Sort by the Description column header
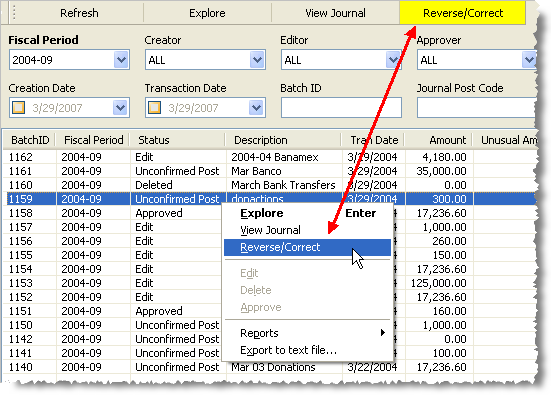 (283, 140)
